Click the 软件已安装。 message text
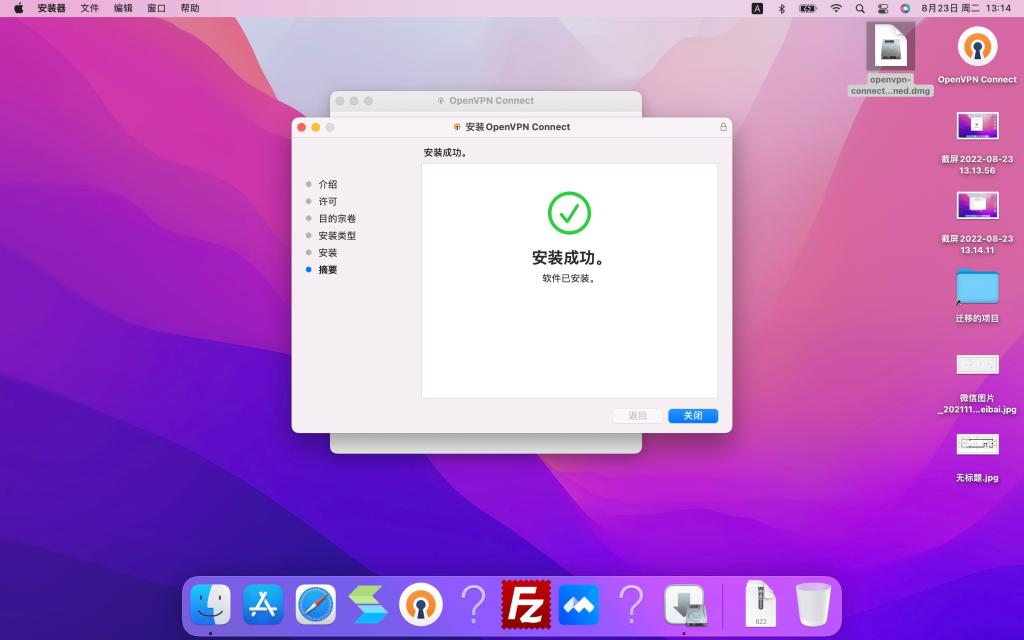Screen dimensions: 1024x640 pyautogui.click(x=569, y=278)
